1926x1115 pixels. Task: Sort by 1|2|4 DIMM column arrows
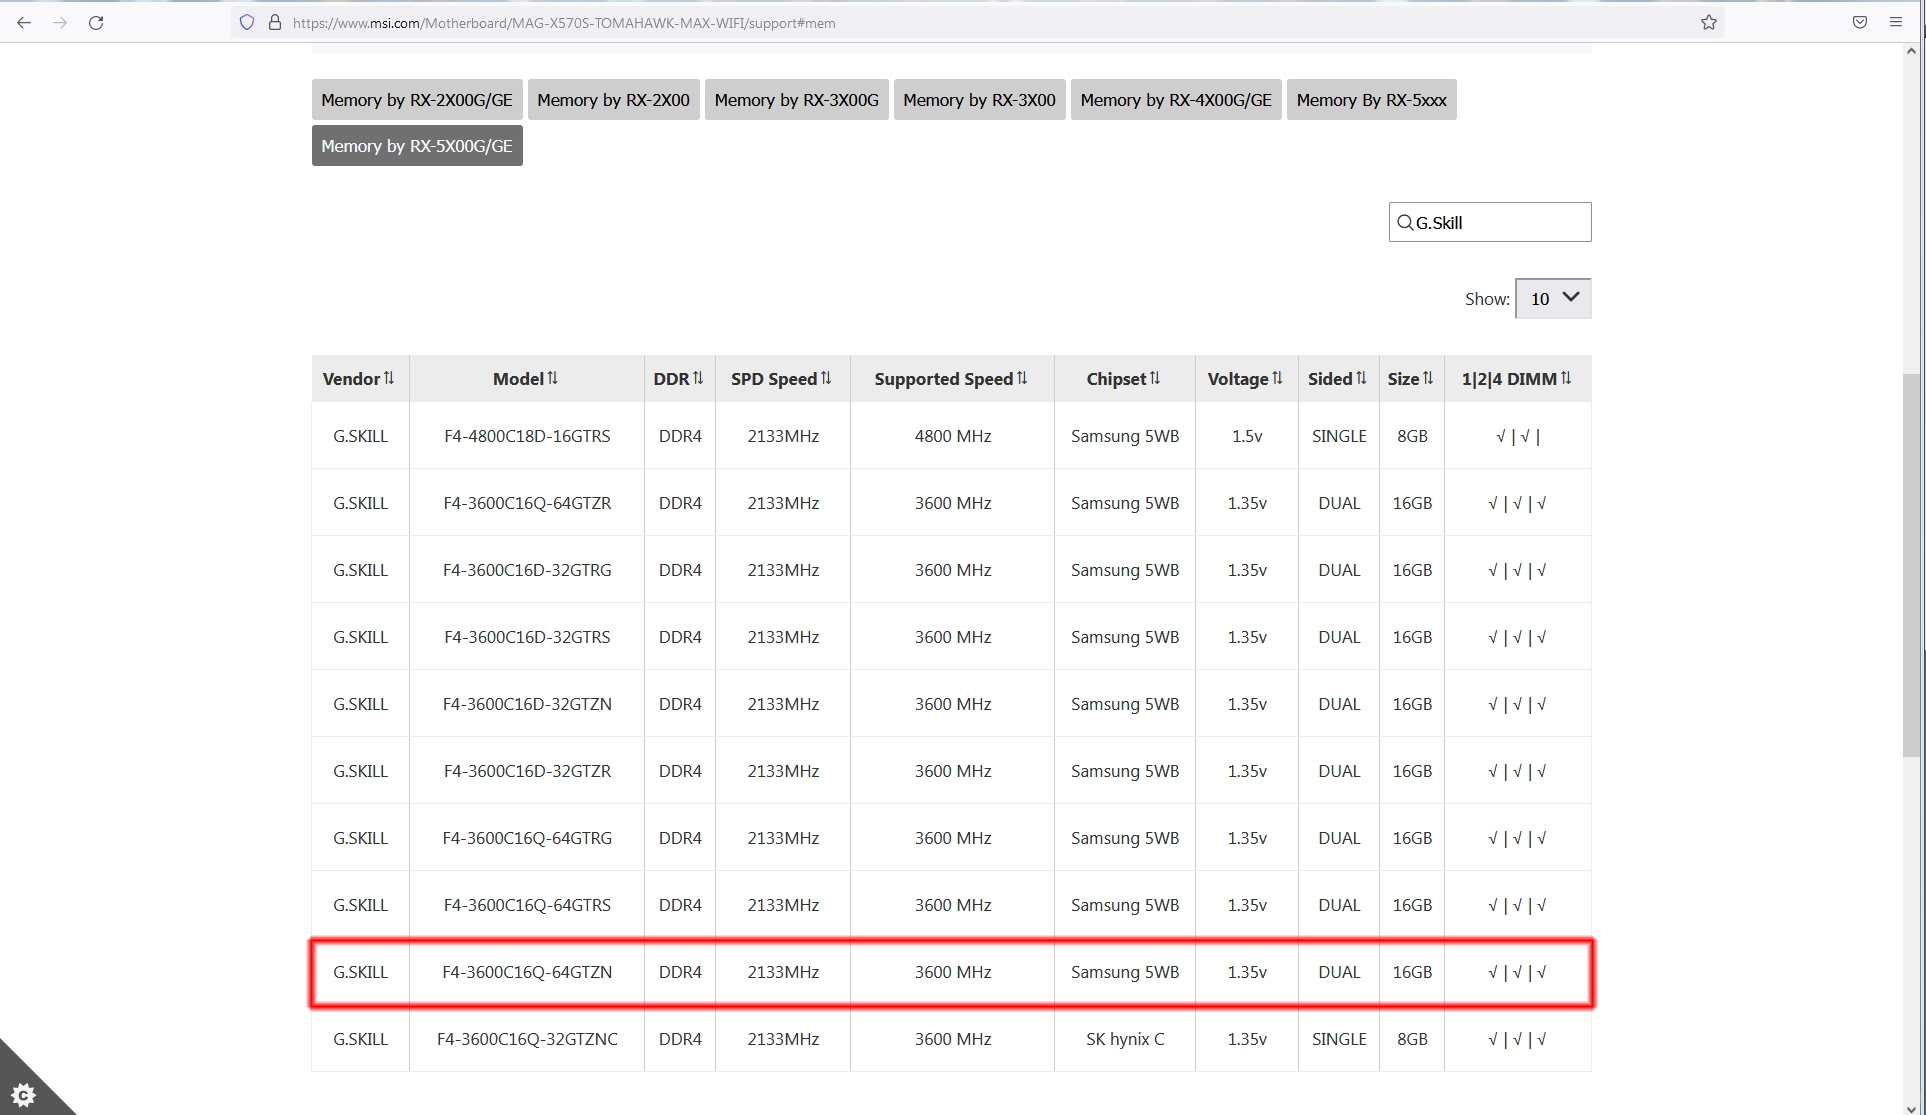tap(1566, 378)
